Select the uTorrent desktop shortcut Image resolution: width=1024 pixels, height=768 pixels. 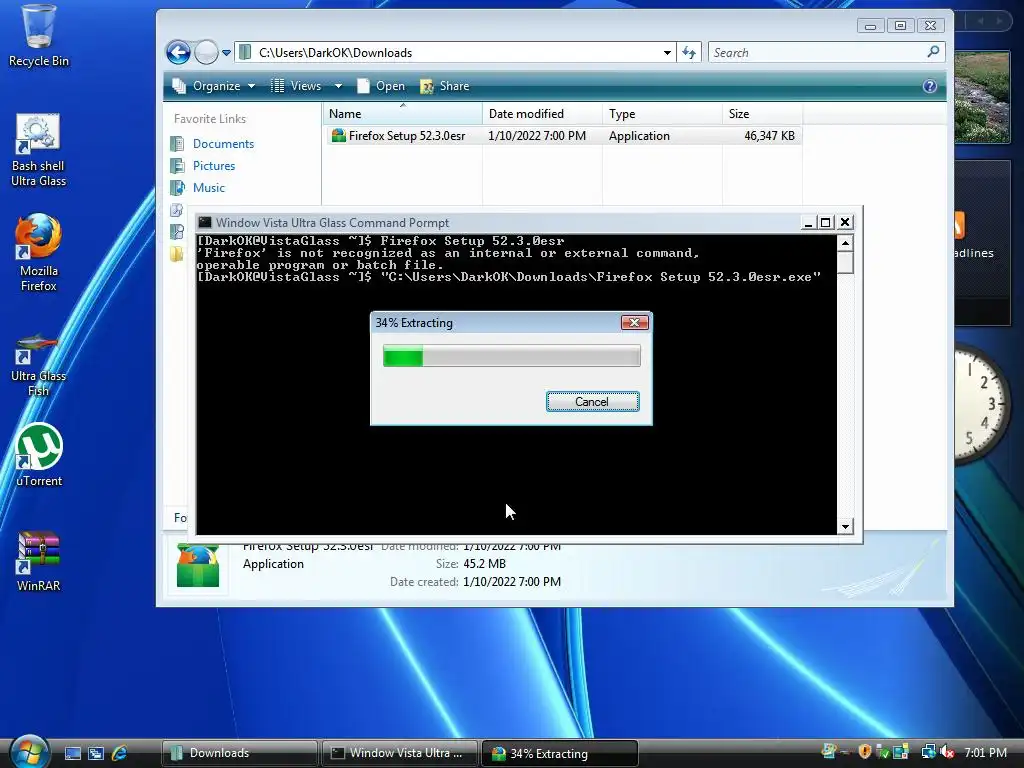pyautogui.click(x=39, y=456)
